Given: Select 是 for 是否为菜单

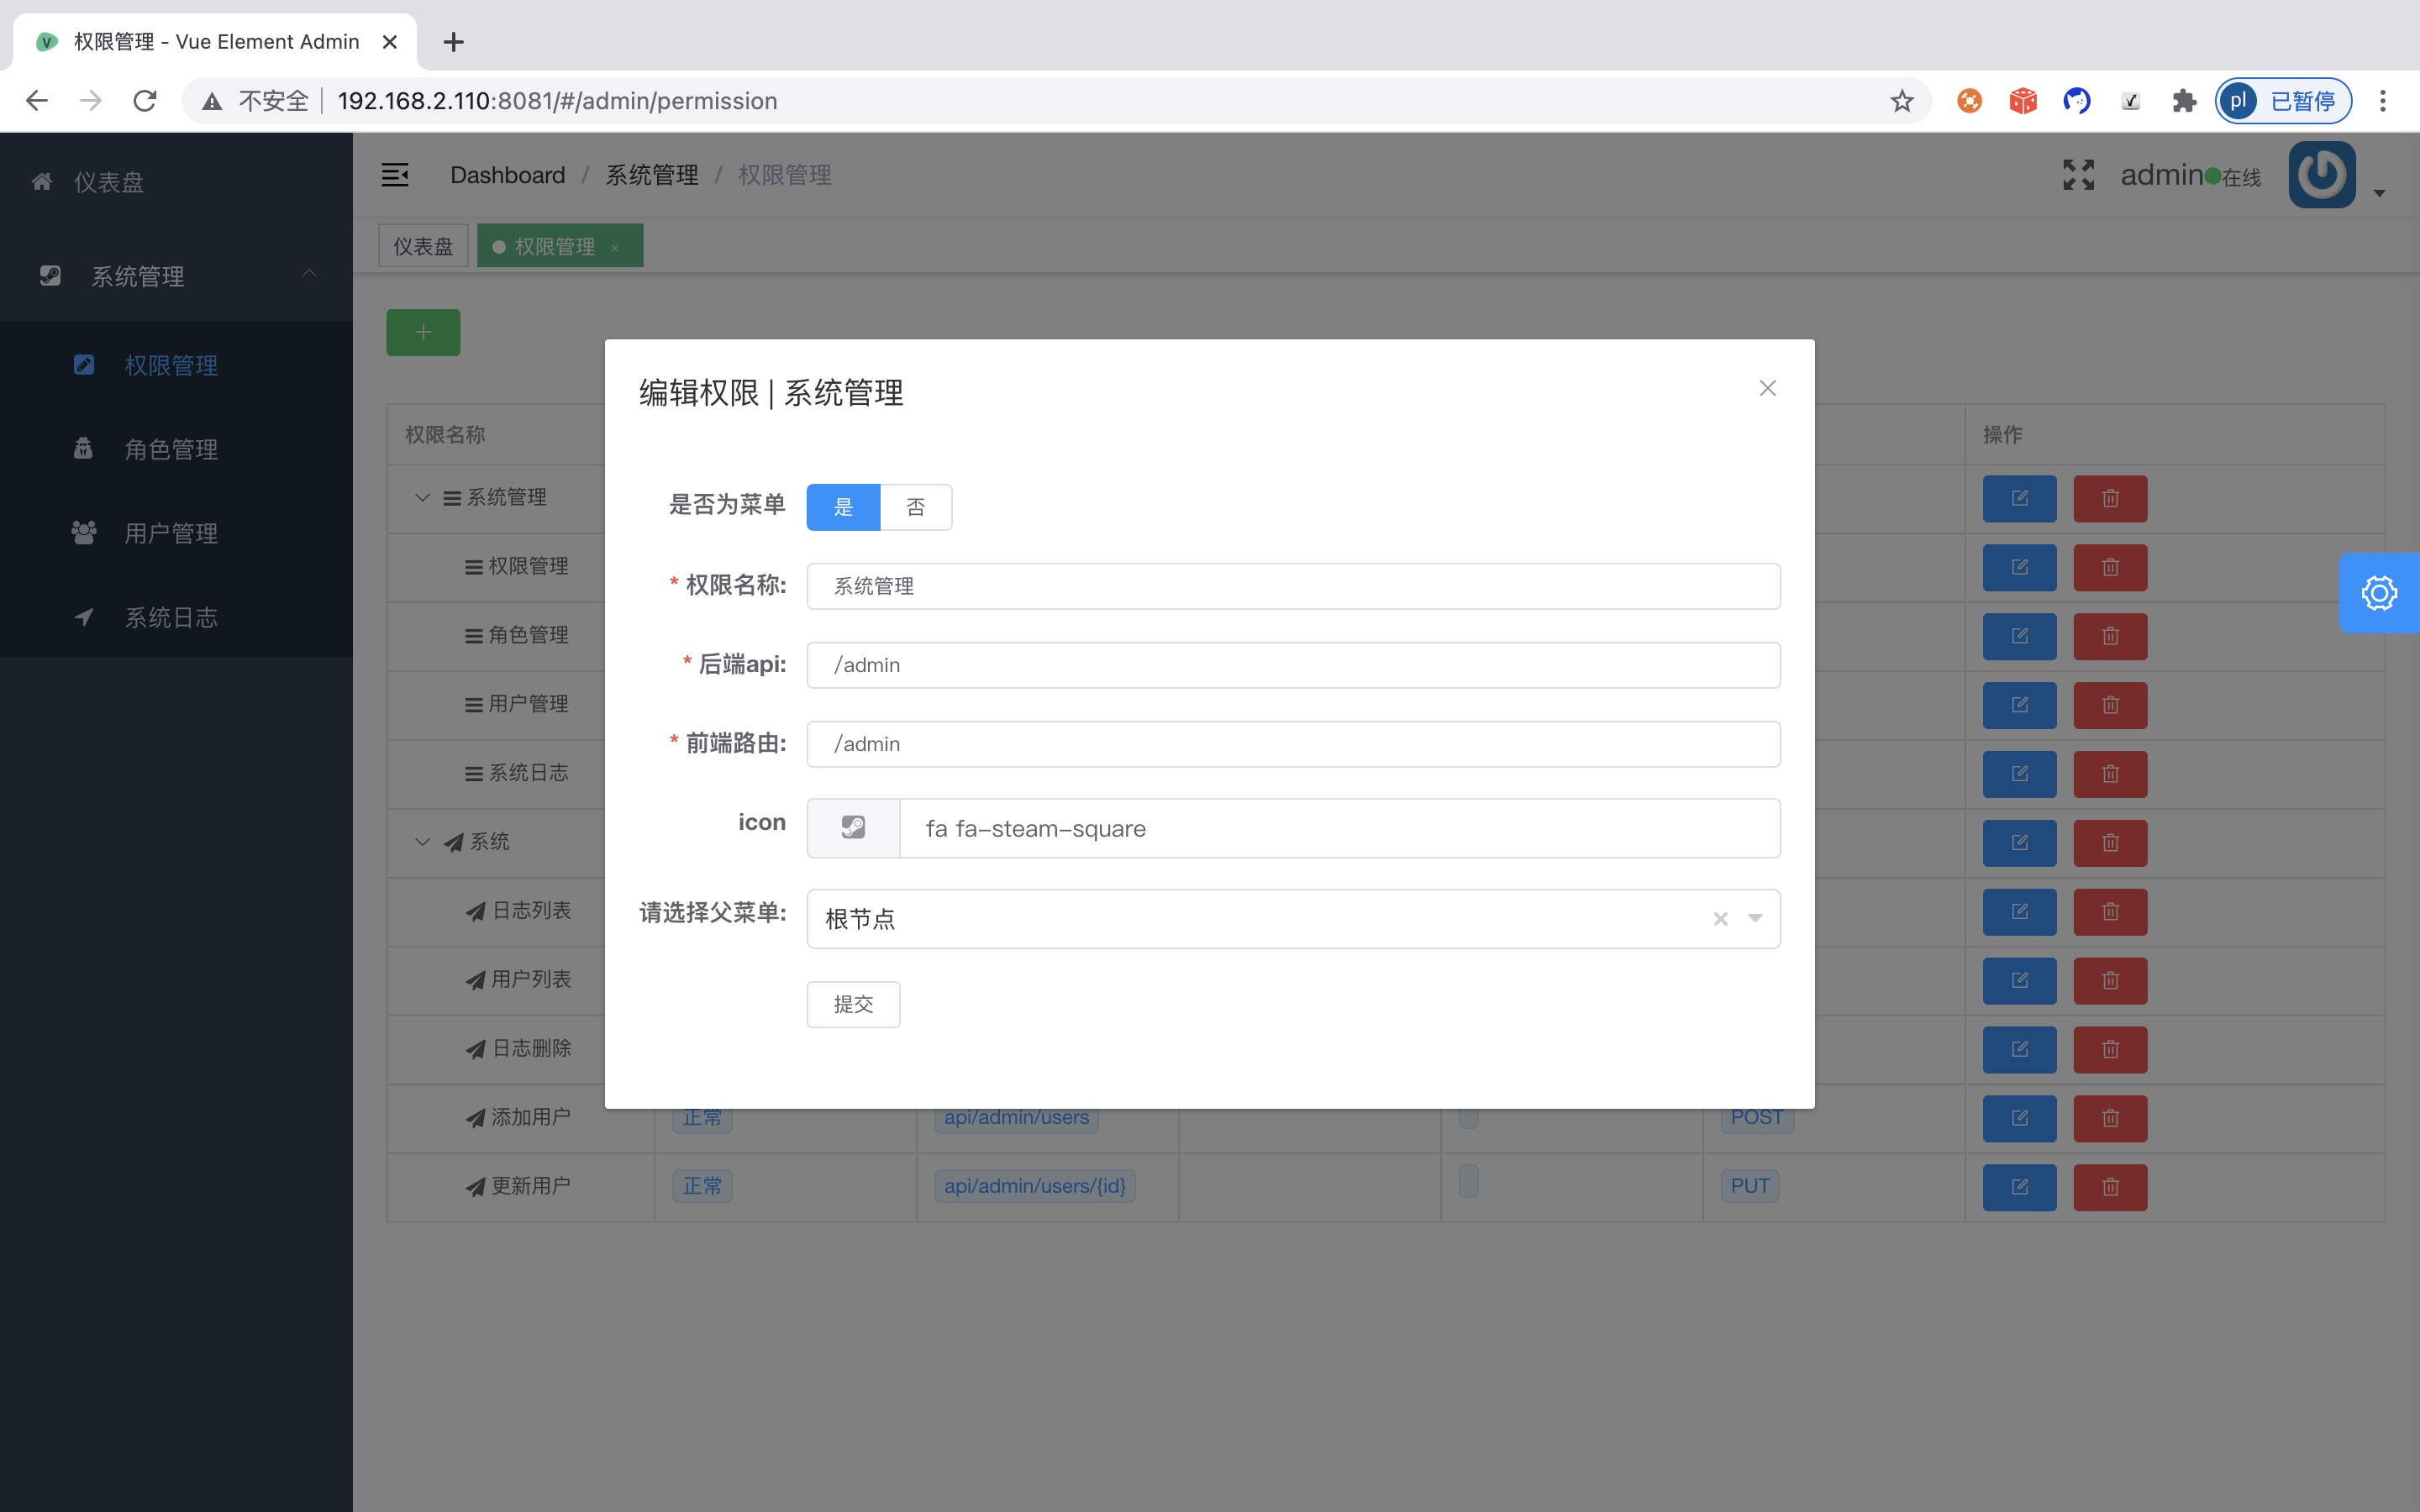Looking at the screenshot, I should (843, 507).
